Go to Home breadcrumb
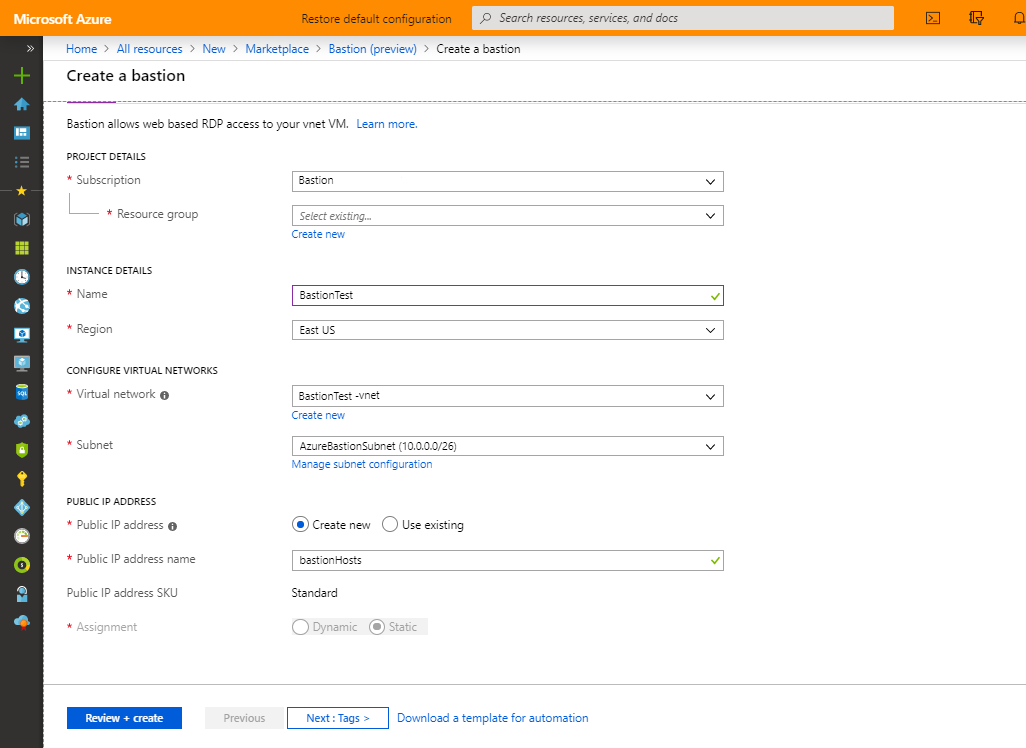The width and height of the screenshot is (1026, 748). pos(81,49)
